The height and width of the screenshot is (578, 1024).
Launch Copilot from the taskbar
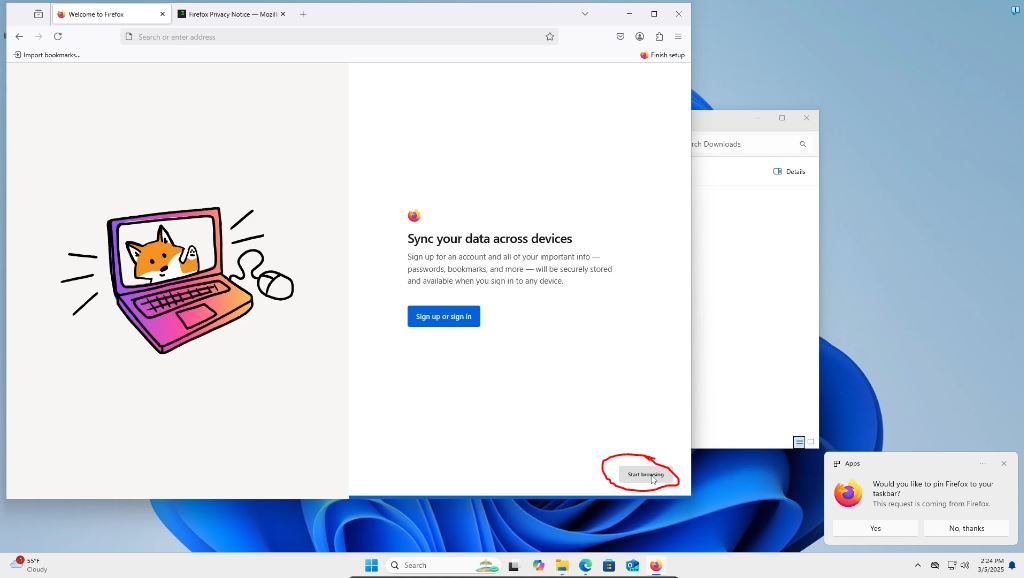(x=538, y=565)
